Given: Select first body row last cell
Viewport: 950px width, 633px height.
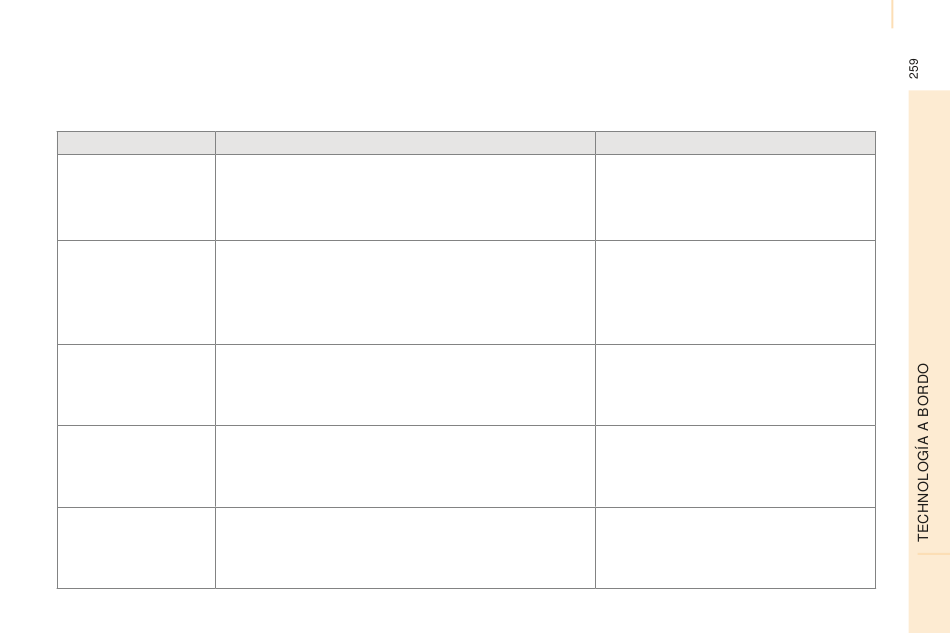Looking at the screenshot, I should coord(736,197).
